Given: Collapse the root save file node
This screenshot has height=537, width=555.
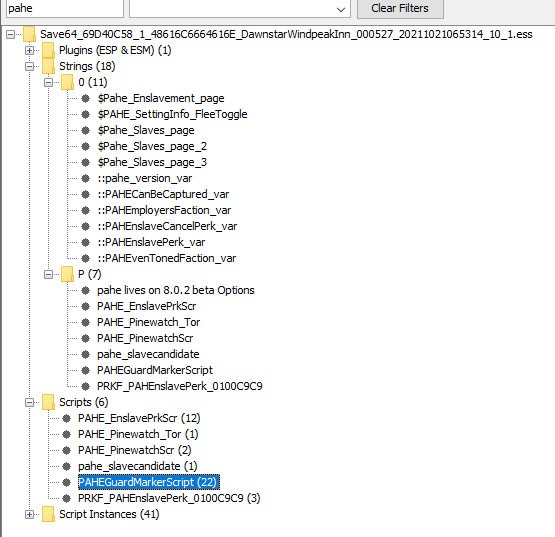Looking at the screenshot, I should tap(11, 34).
